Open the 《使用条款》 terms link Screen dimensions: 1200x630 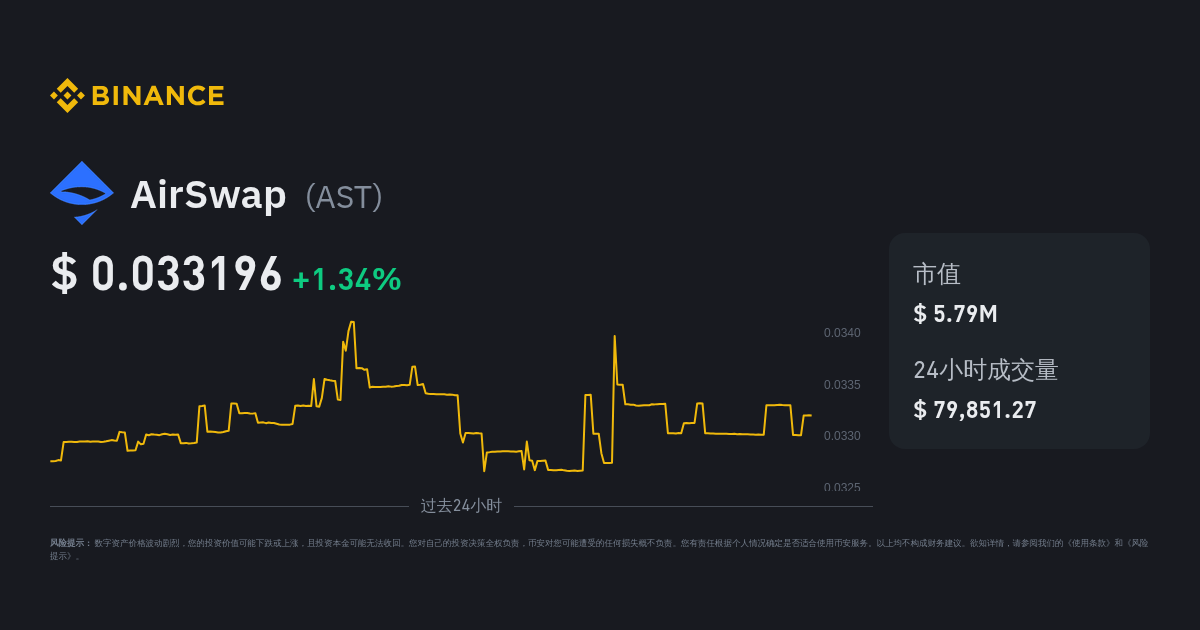[1087, 543]
